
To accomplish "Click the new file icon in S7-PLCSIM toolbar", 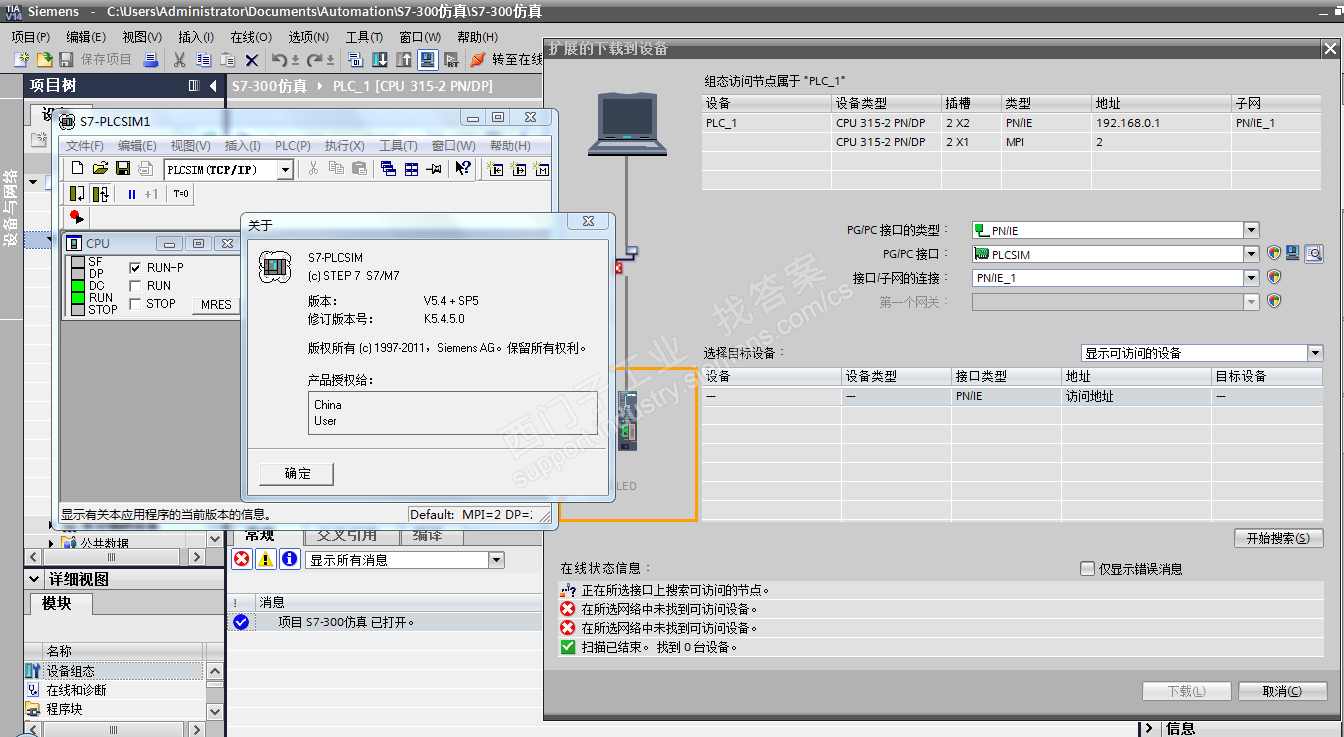I will [78, 169].
